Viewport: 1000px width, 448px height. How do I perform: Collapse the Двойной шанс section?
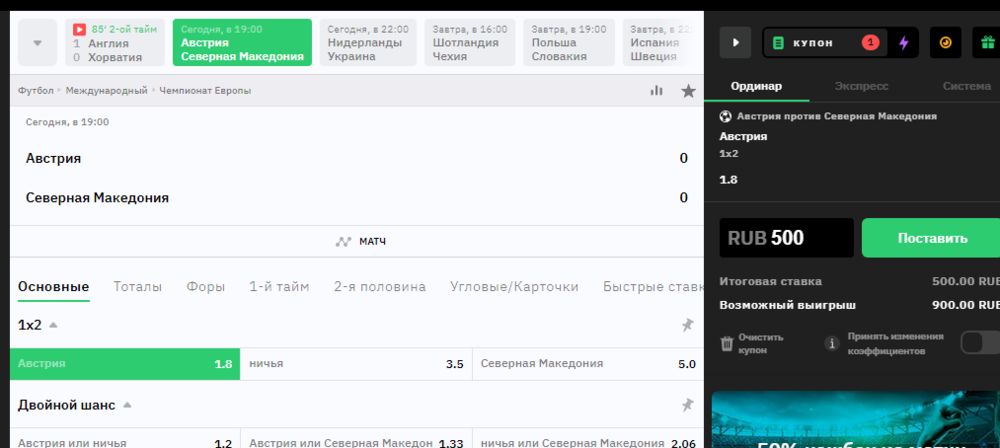[x=128, y=405]
